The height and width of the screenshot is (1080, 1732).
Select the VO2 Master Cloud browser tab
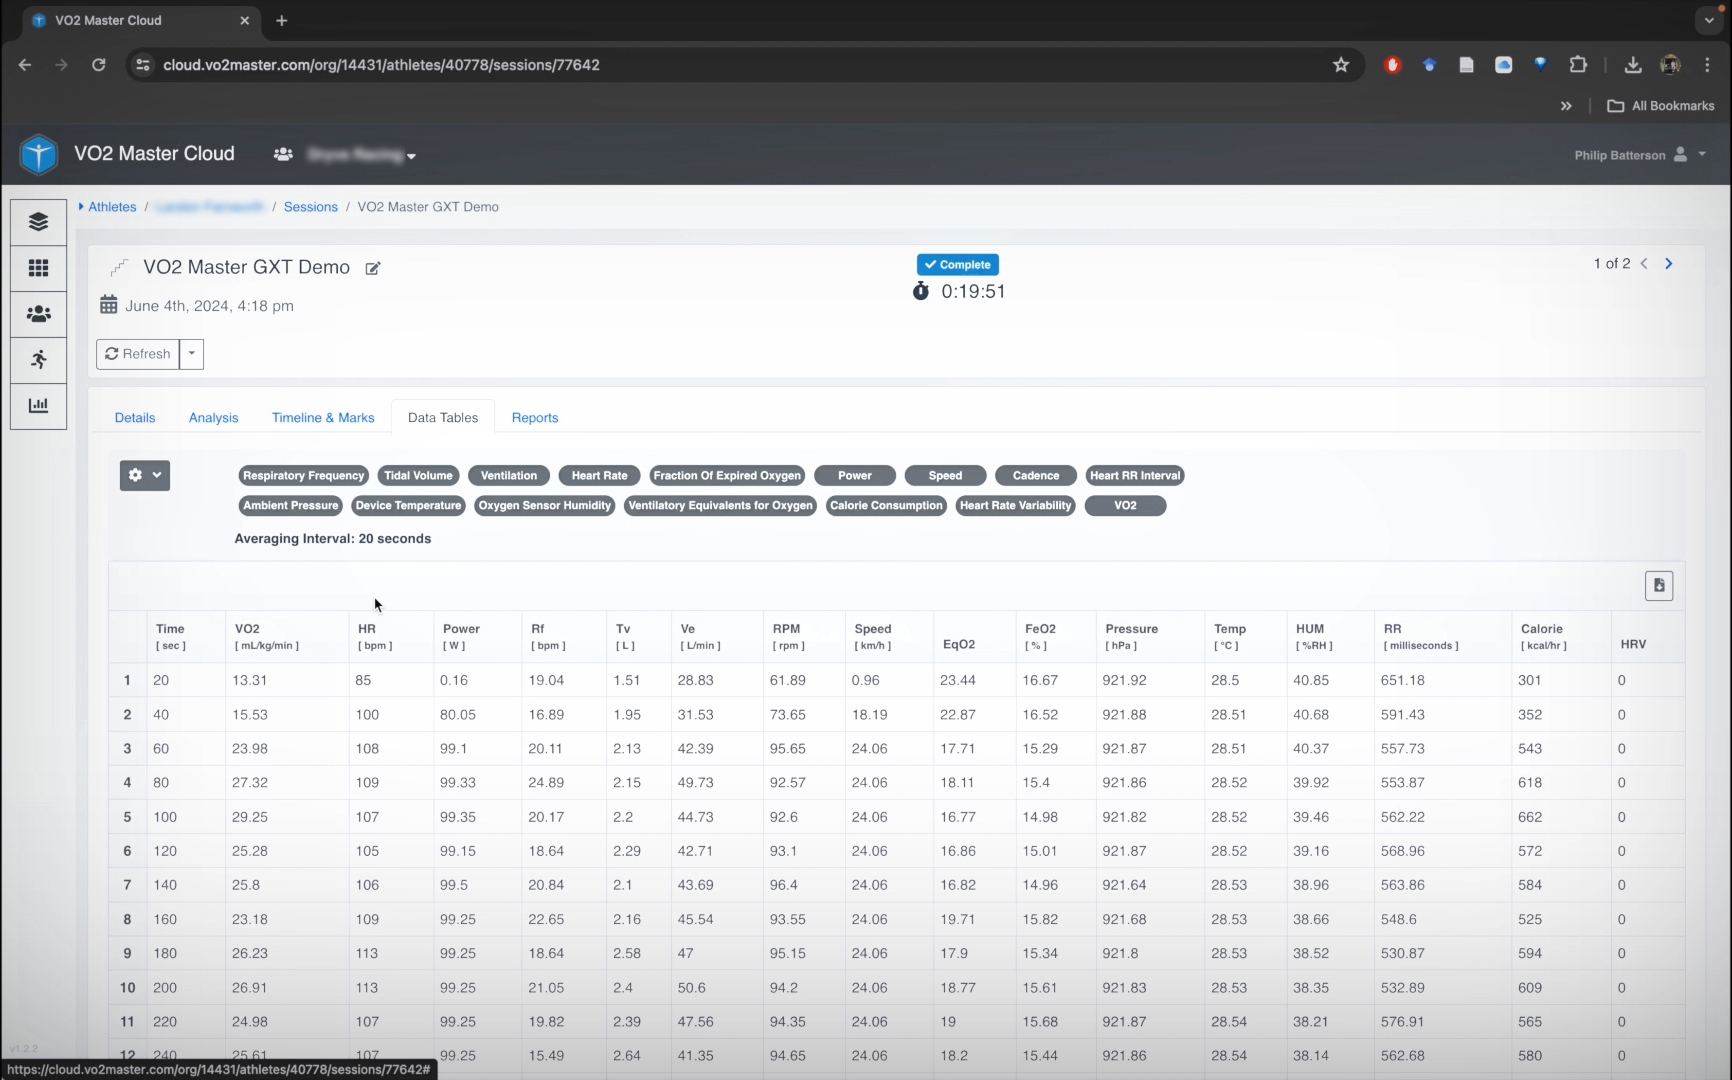click(140, 20)
